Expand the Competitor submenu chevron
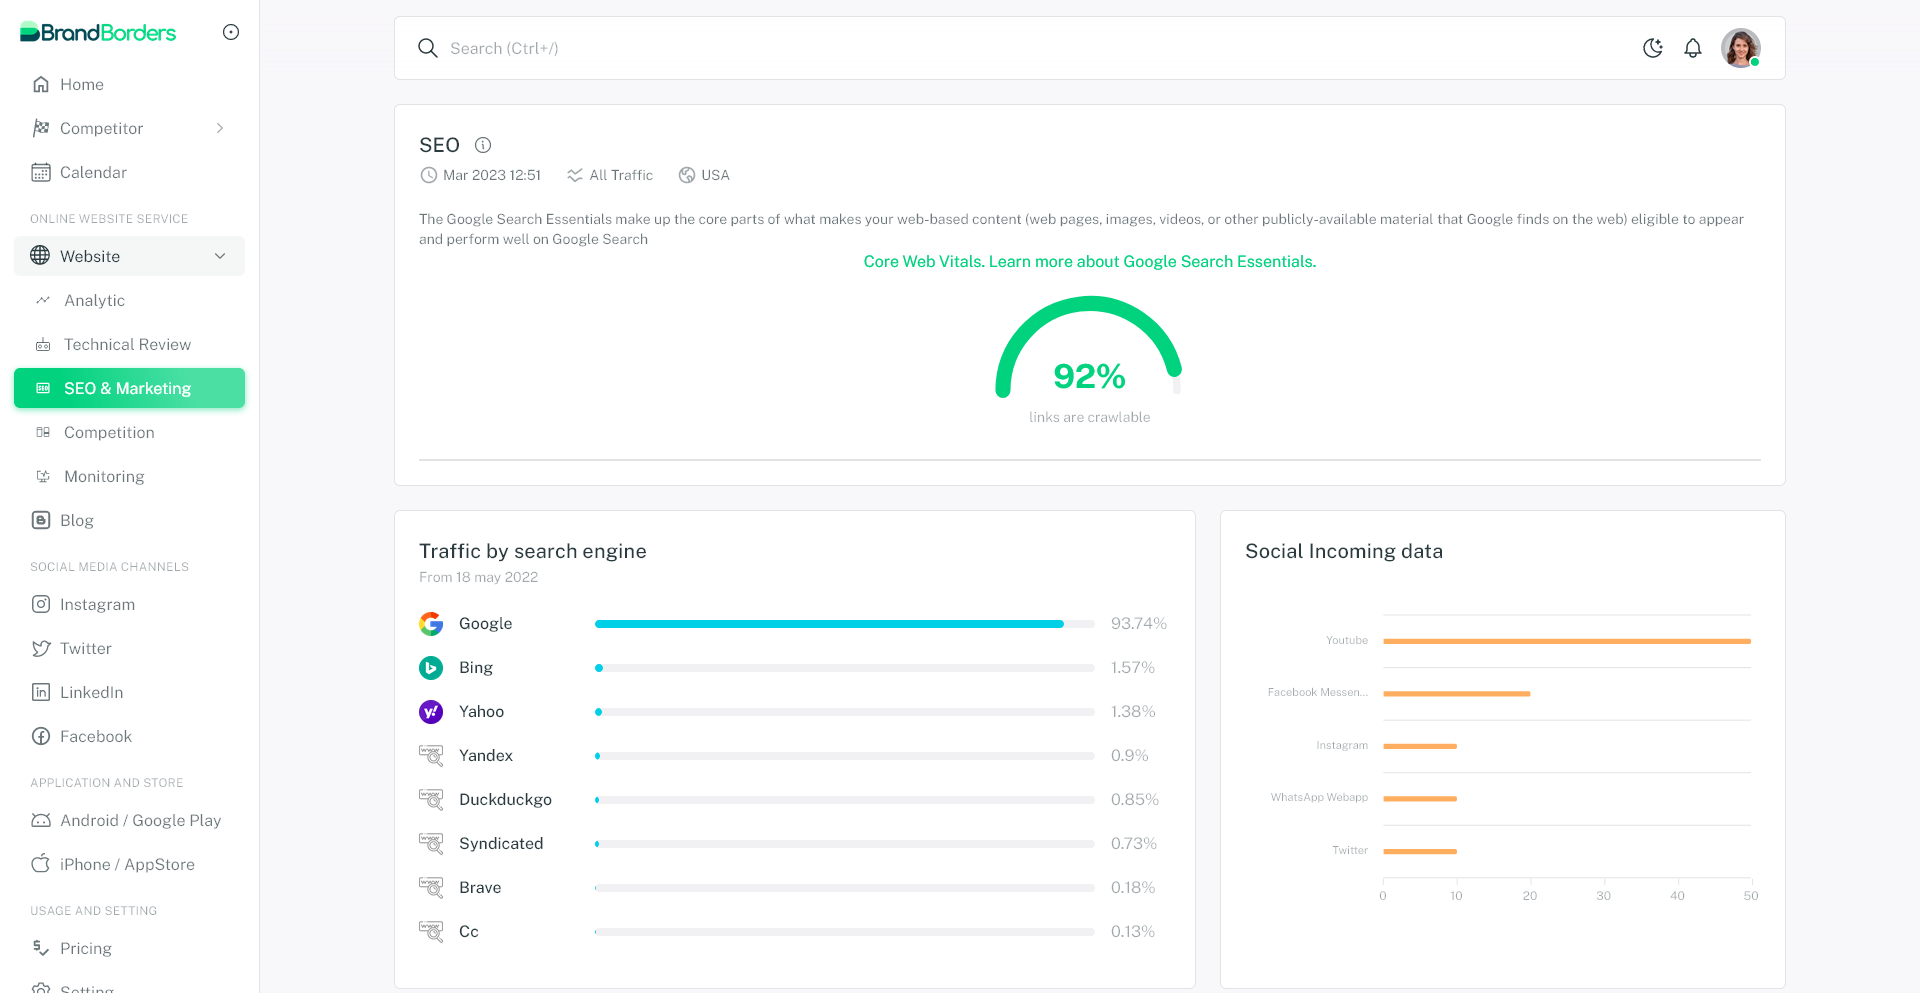 220,128
